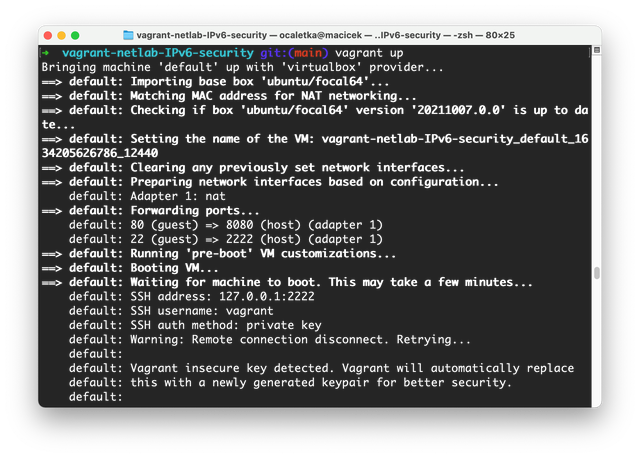Click the folder icon in the title bar

pos(128,35)
